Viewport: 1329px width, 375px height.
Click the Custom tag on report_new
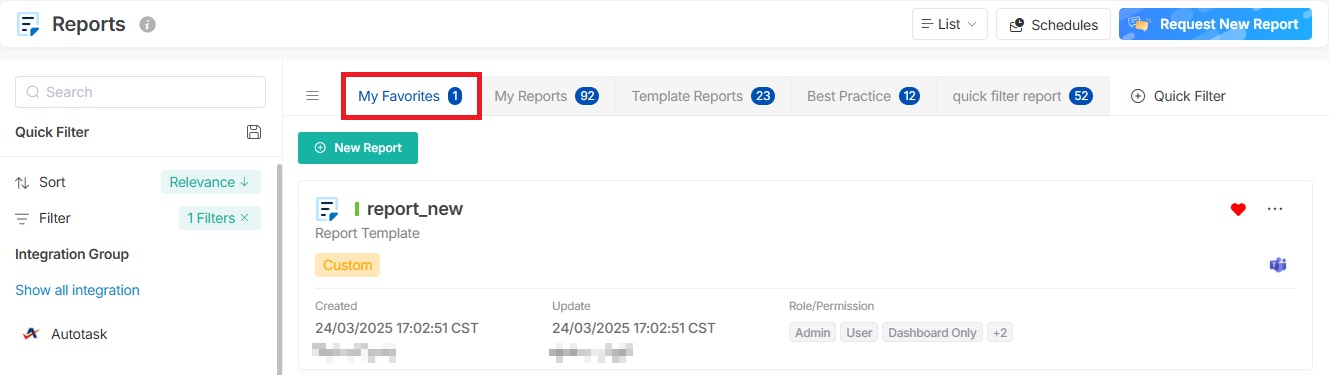pyautogui.click(x=347, y=265)
